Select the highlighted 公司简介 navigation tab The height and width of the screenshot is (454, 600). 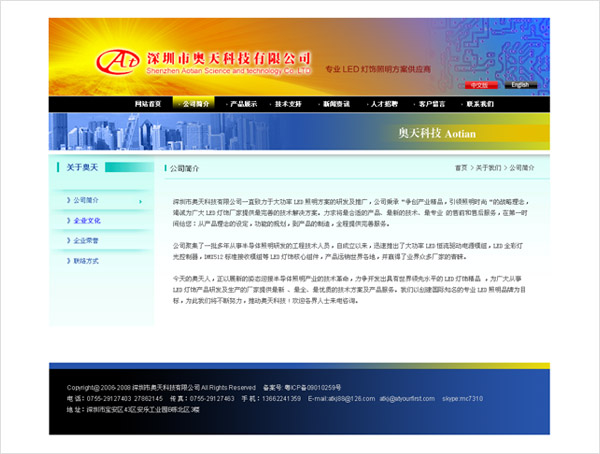click(x=193, y=104)
